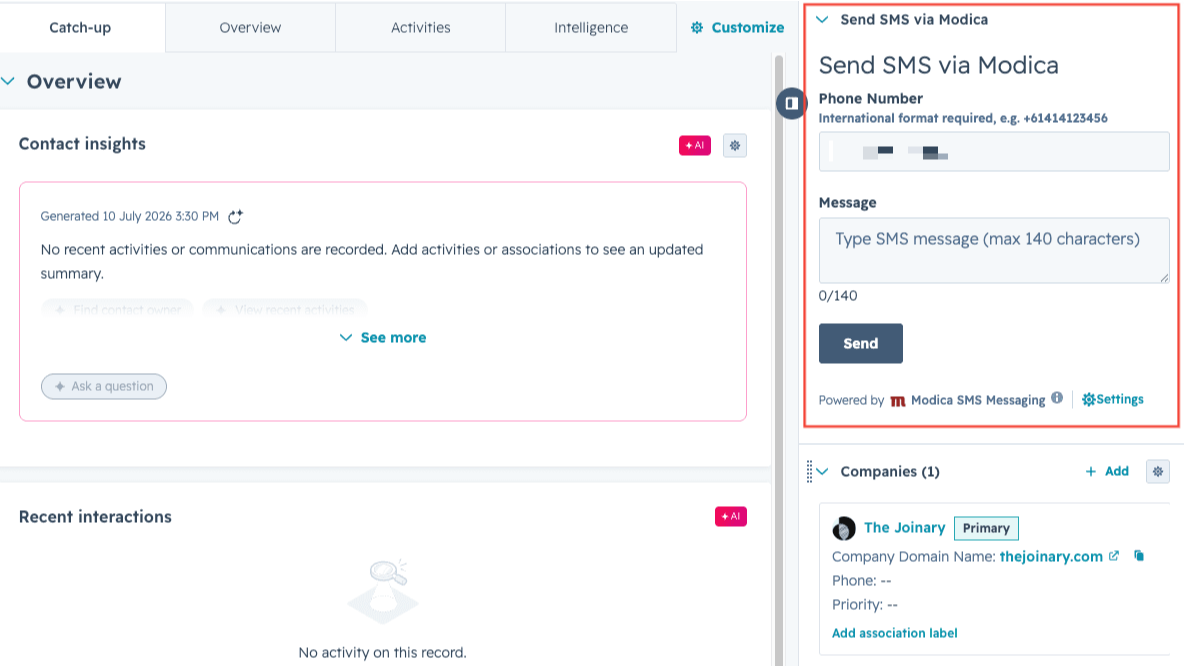Click the AI badge in Recent interactions
This screenshot has width=1184, height=666.
click(730, 516)
